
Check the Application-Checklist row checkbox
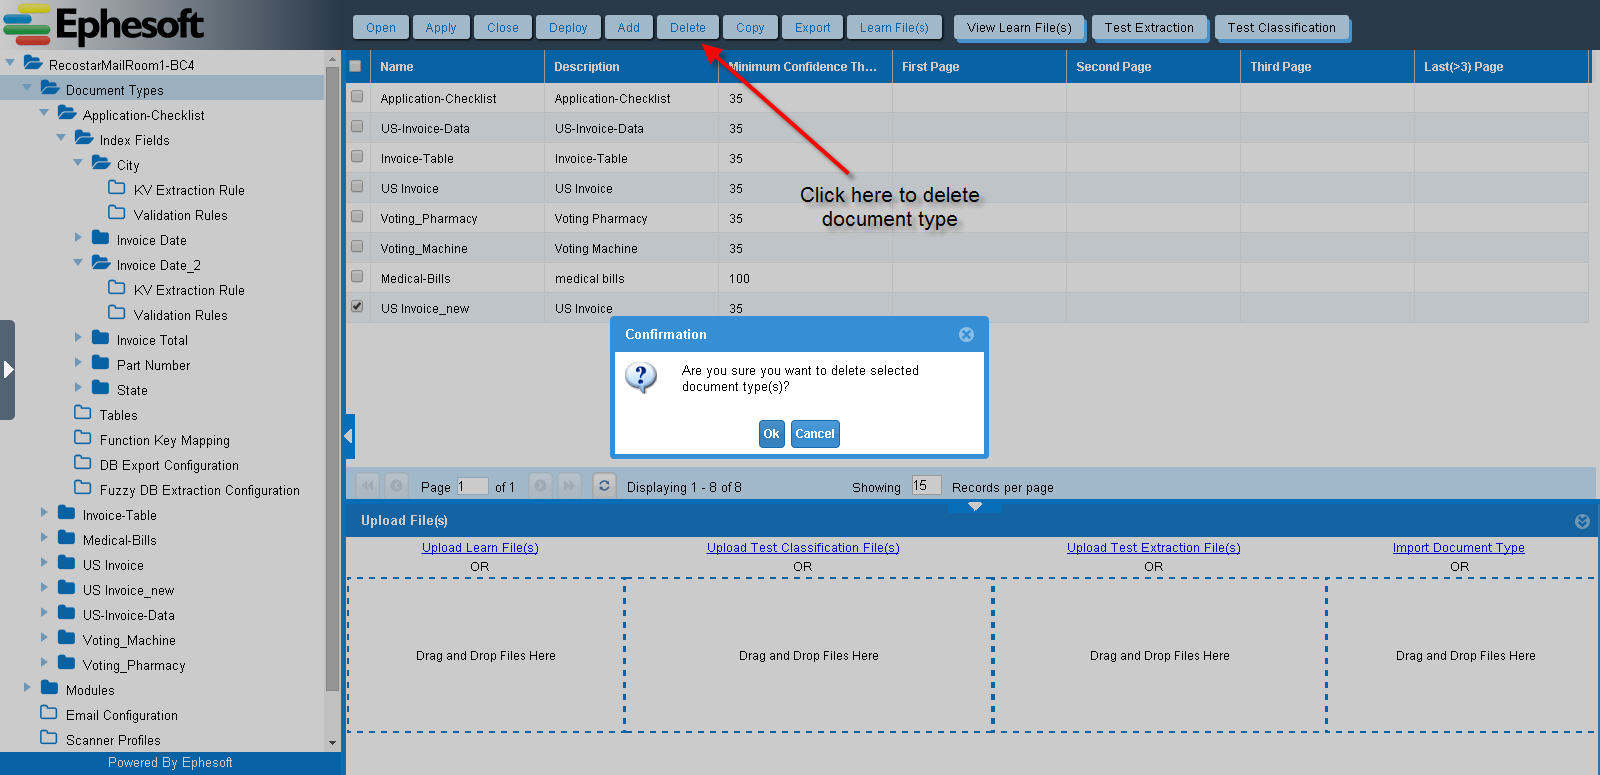pos(357,97)
